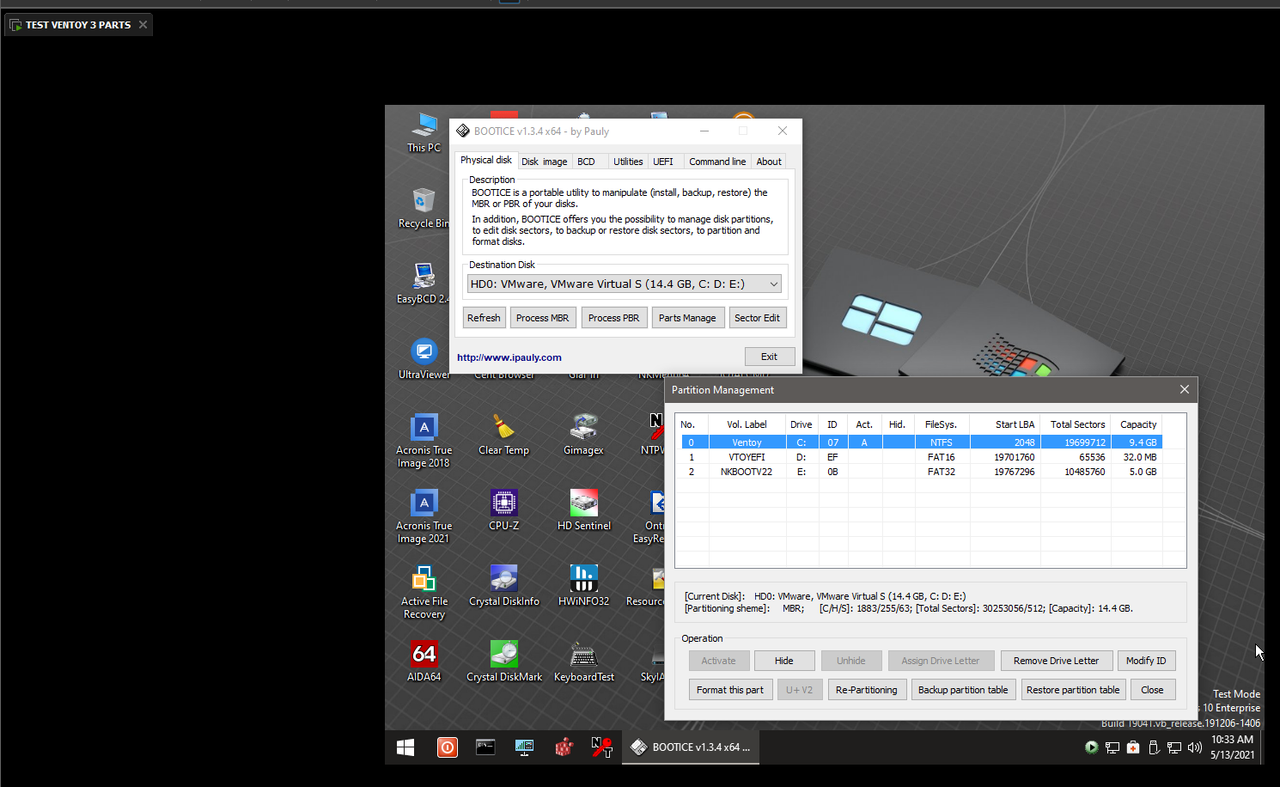Open the BCD tab
Screen dimensions: 1280x787
coord(586,161)
